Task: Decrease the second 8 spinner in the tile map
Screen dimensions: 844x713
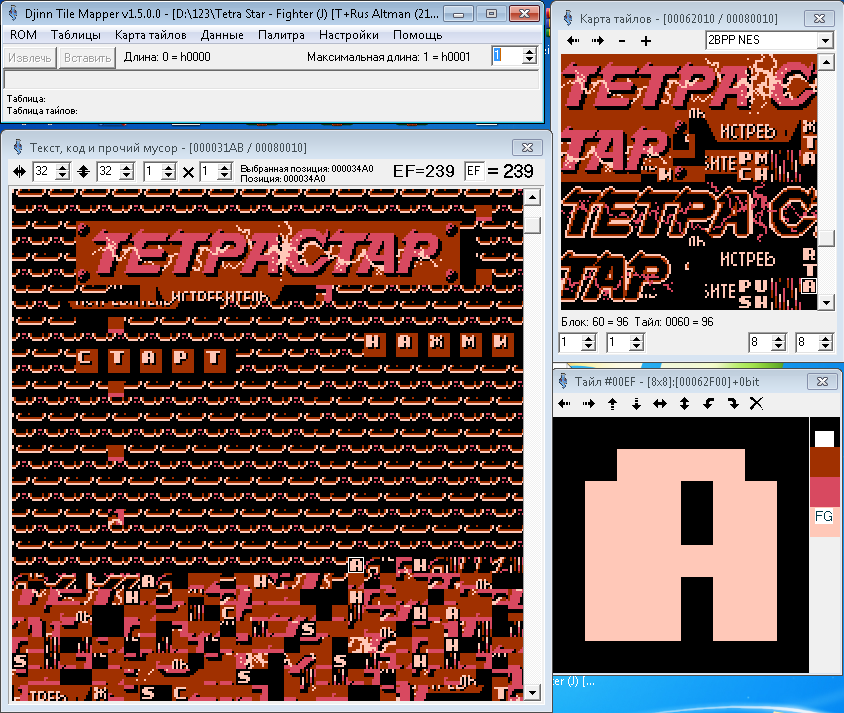Action: tap(825, 347)
